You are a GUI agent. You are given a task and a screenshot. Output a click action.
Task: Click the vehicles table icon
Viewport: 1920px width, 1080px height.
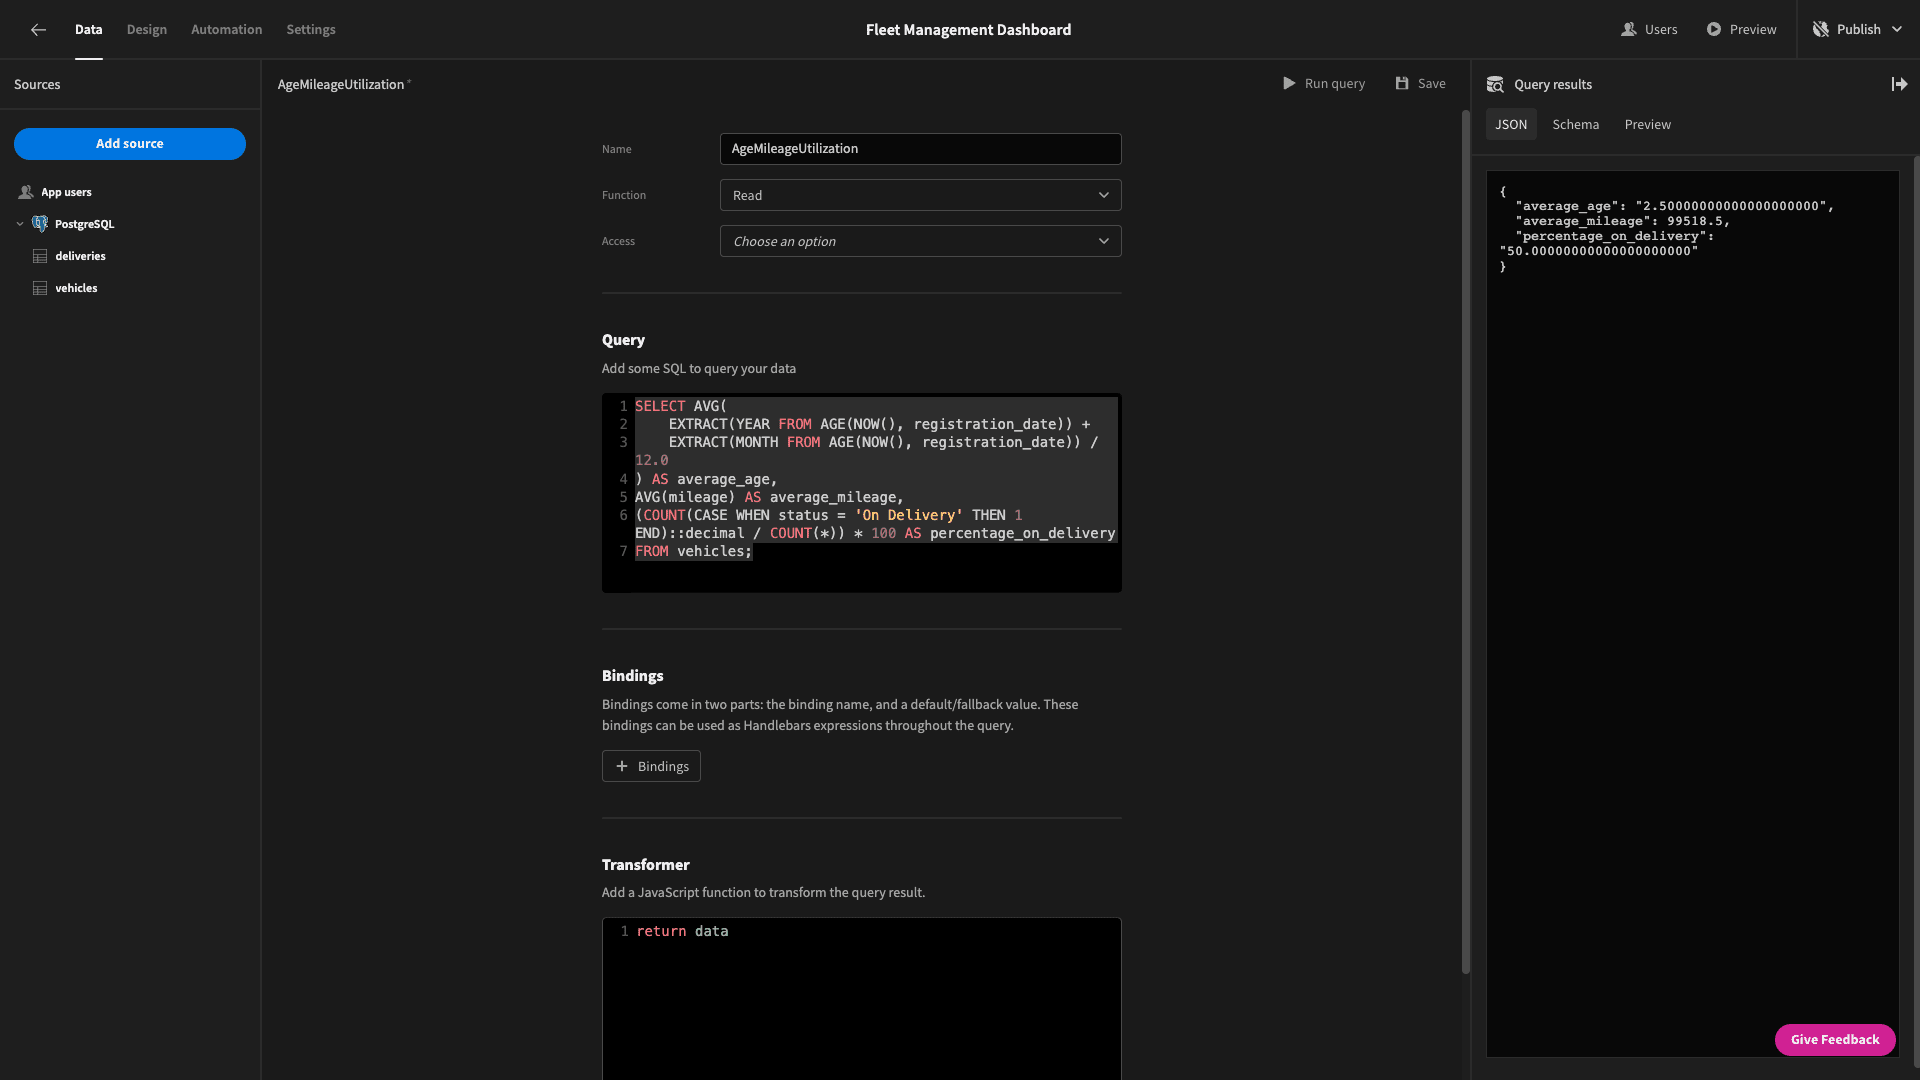(40, 289)
